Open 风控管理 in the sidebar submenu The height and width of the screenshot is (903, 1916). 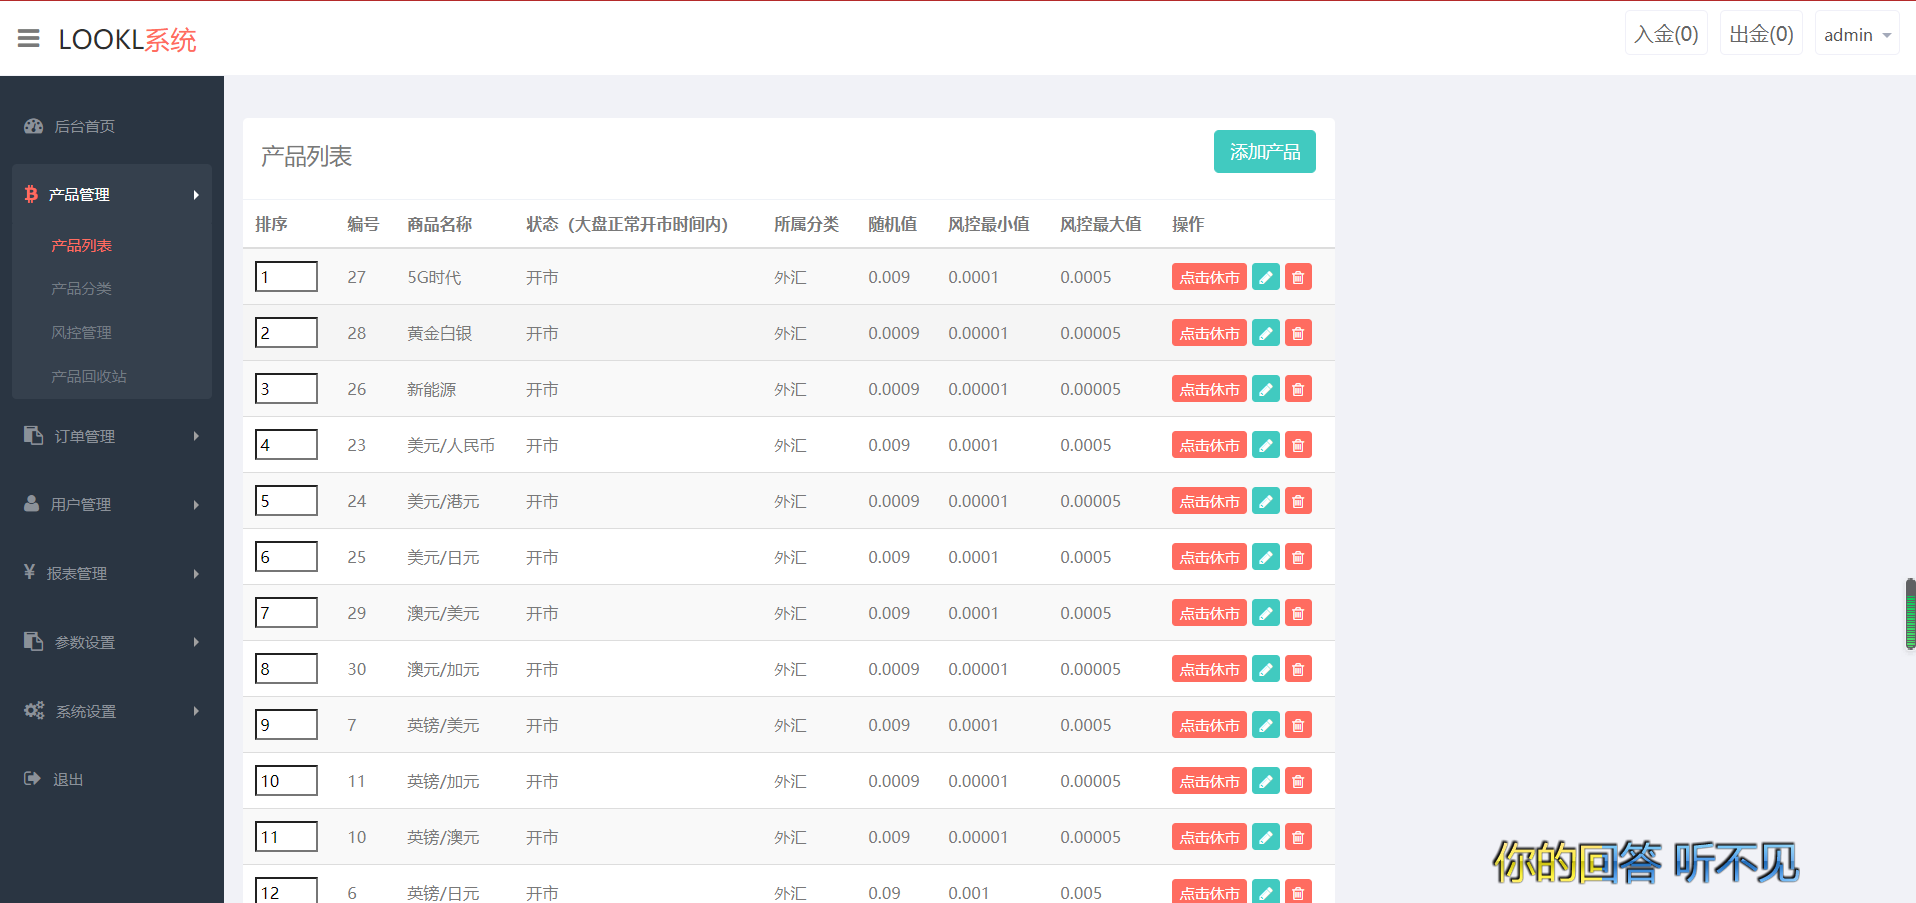(81, 332)
